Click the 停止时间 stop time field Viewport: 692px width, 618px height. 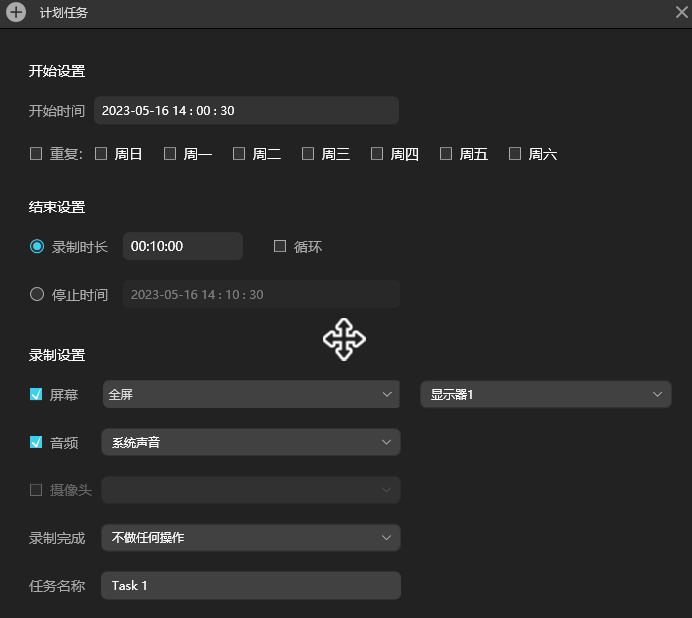(x=261, y=294)
